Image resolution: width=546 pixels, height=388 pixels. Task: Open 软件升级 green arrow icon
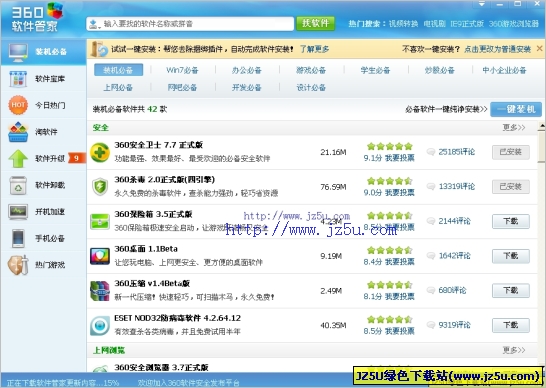point(18,159)
